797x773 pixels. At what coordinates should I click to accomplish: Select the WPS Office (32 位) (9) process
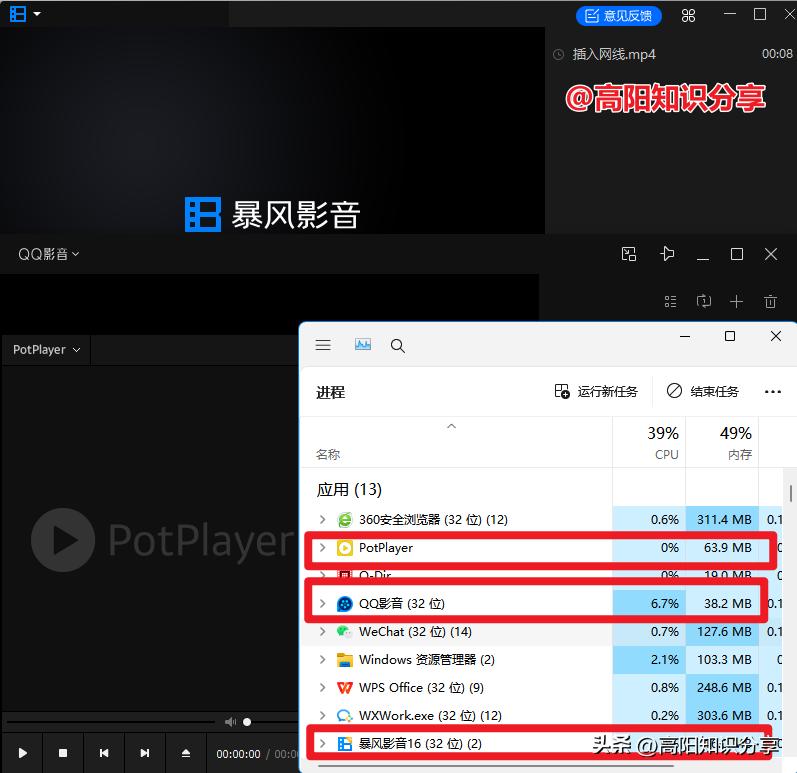coord(541,688)
